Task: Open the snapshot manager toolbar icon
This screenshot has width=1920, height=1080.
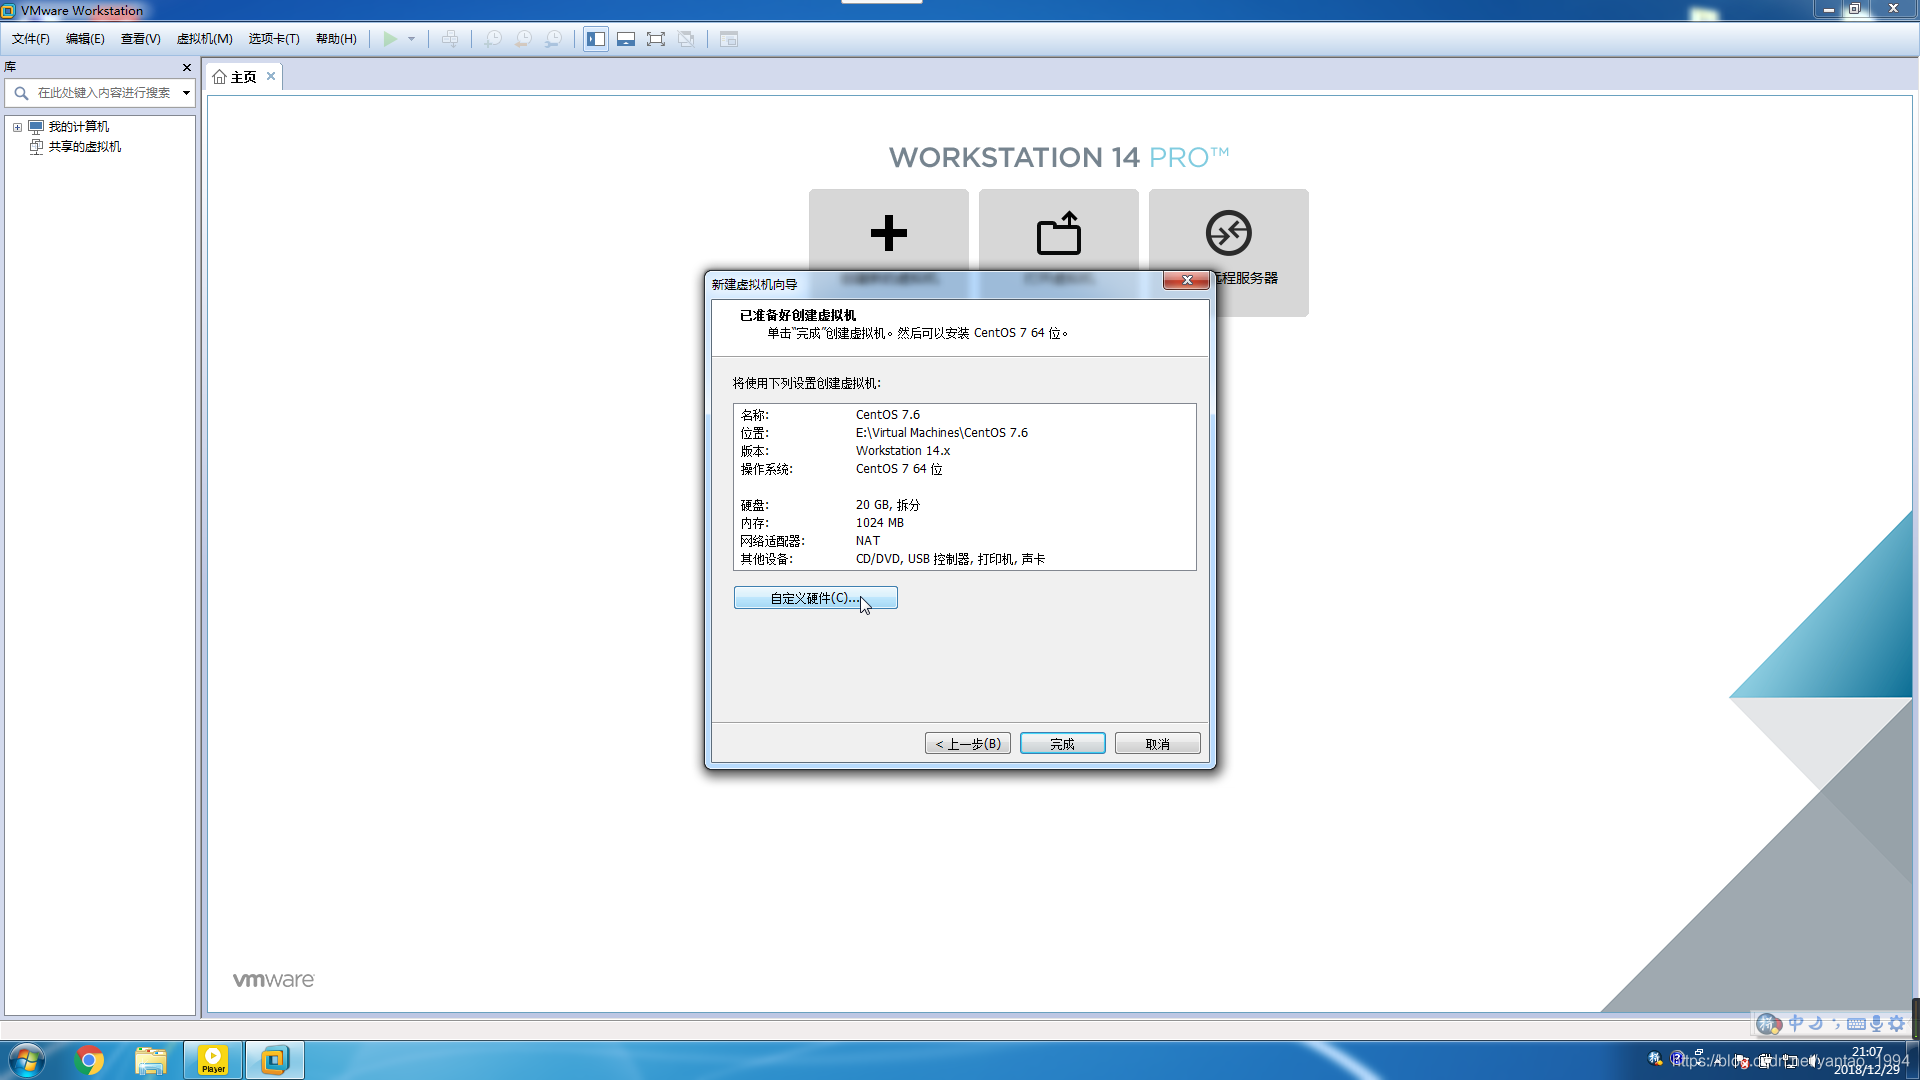Action: [x=553, y=39]
